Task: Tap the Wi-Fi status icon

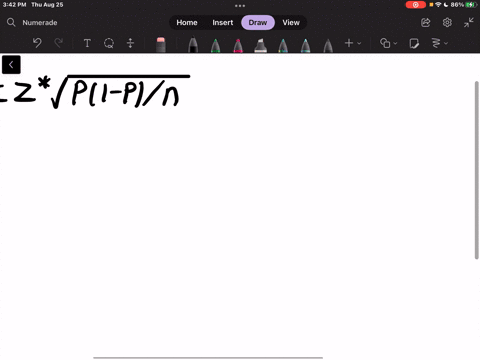Action: pos(438,5)
